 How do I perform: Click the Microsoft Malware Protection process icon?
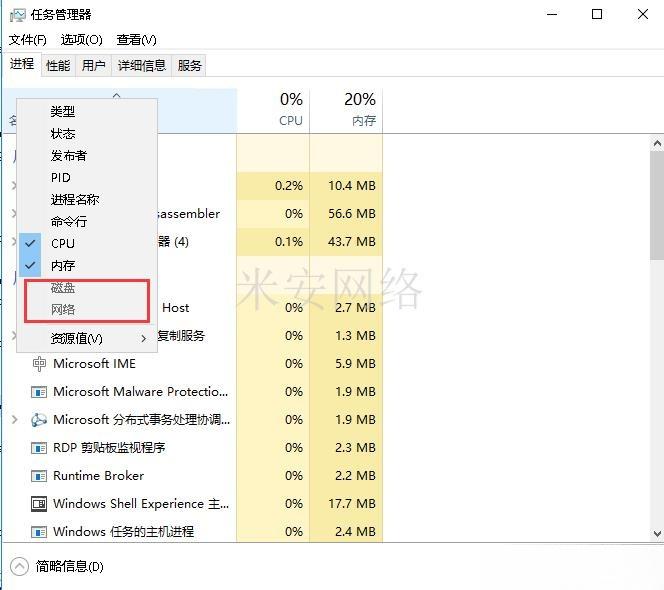[x=40, y=392]
